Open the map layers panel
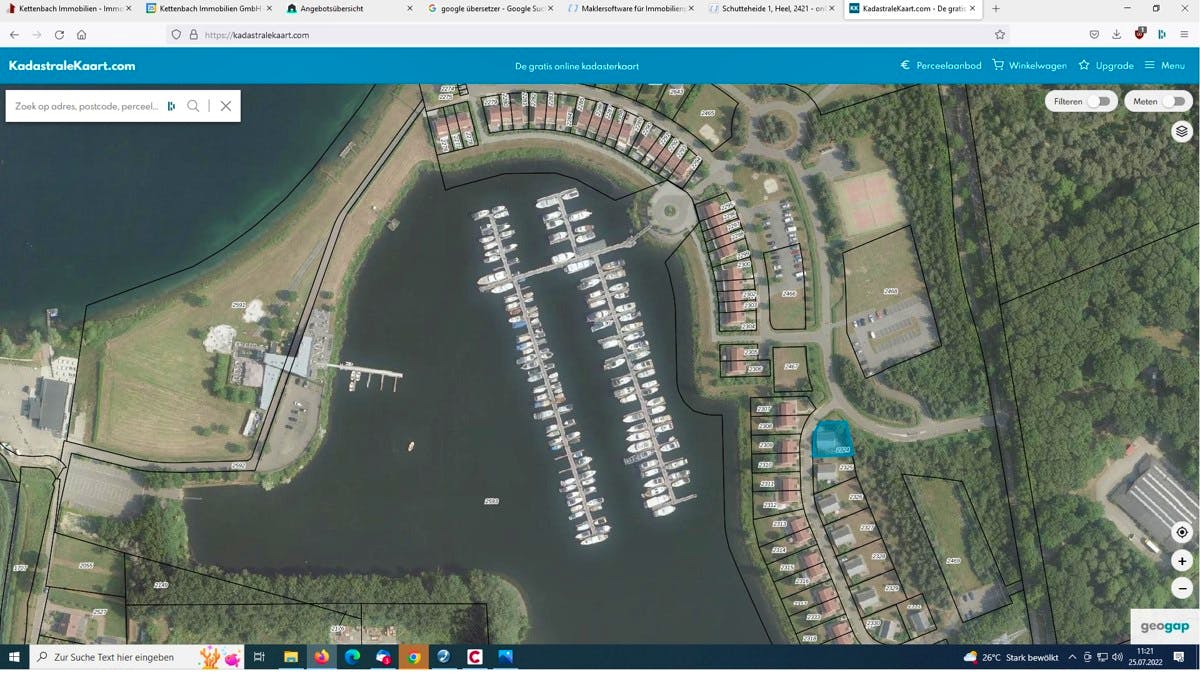The image size is (1200, 675). tap(1181, 131)
